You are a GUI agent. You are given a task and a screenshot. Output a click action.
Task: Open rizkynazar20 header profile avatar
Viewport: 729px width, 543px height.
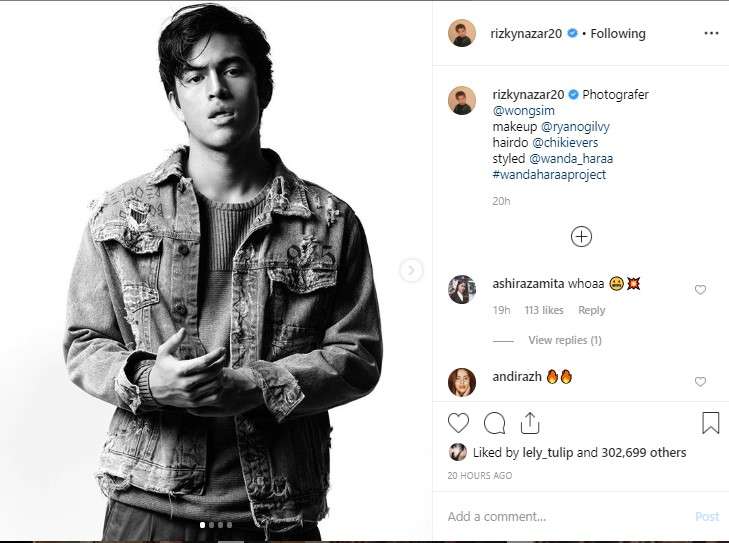[x=462, y=33]
